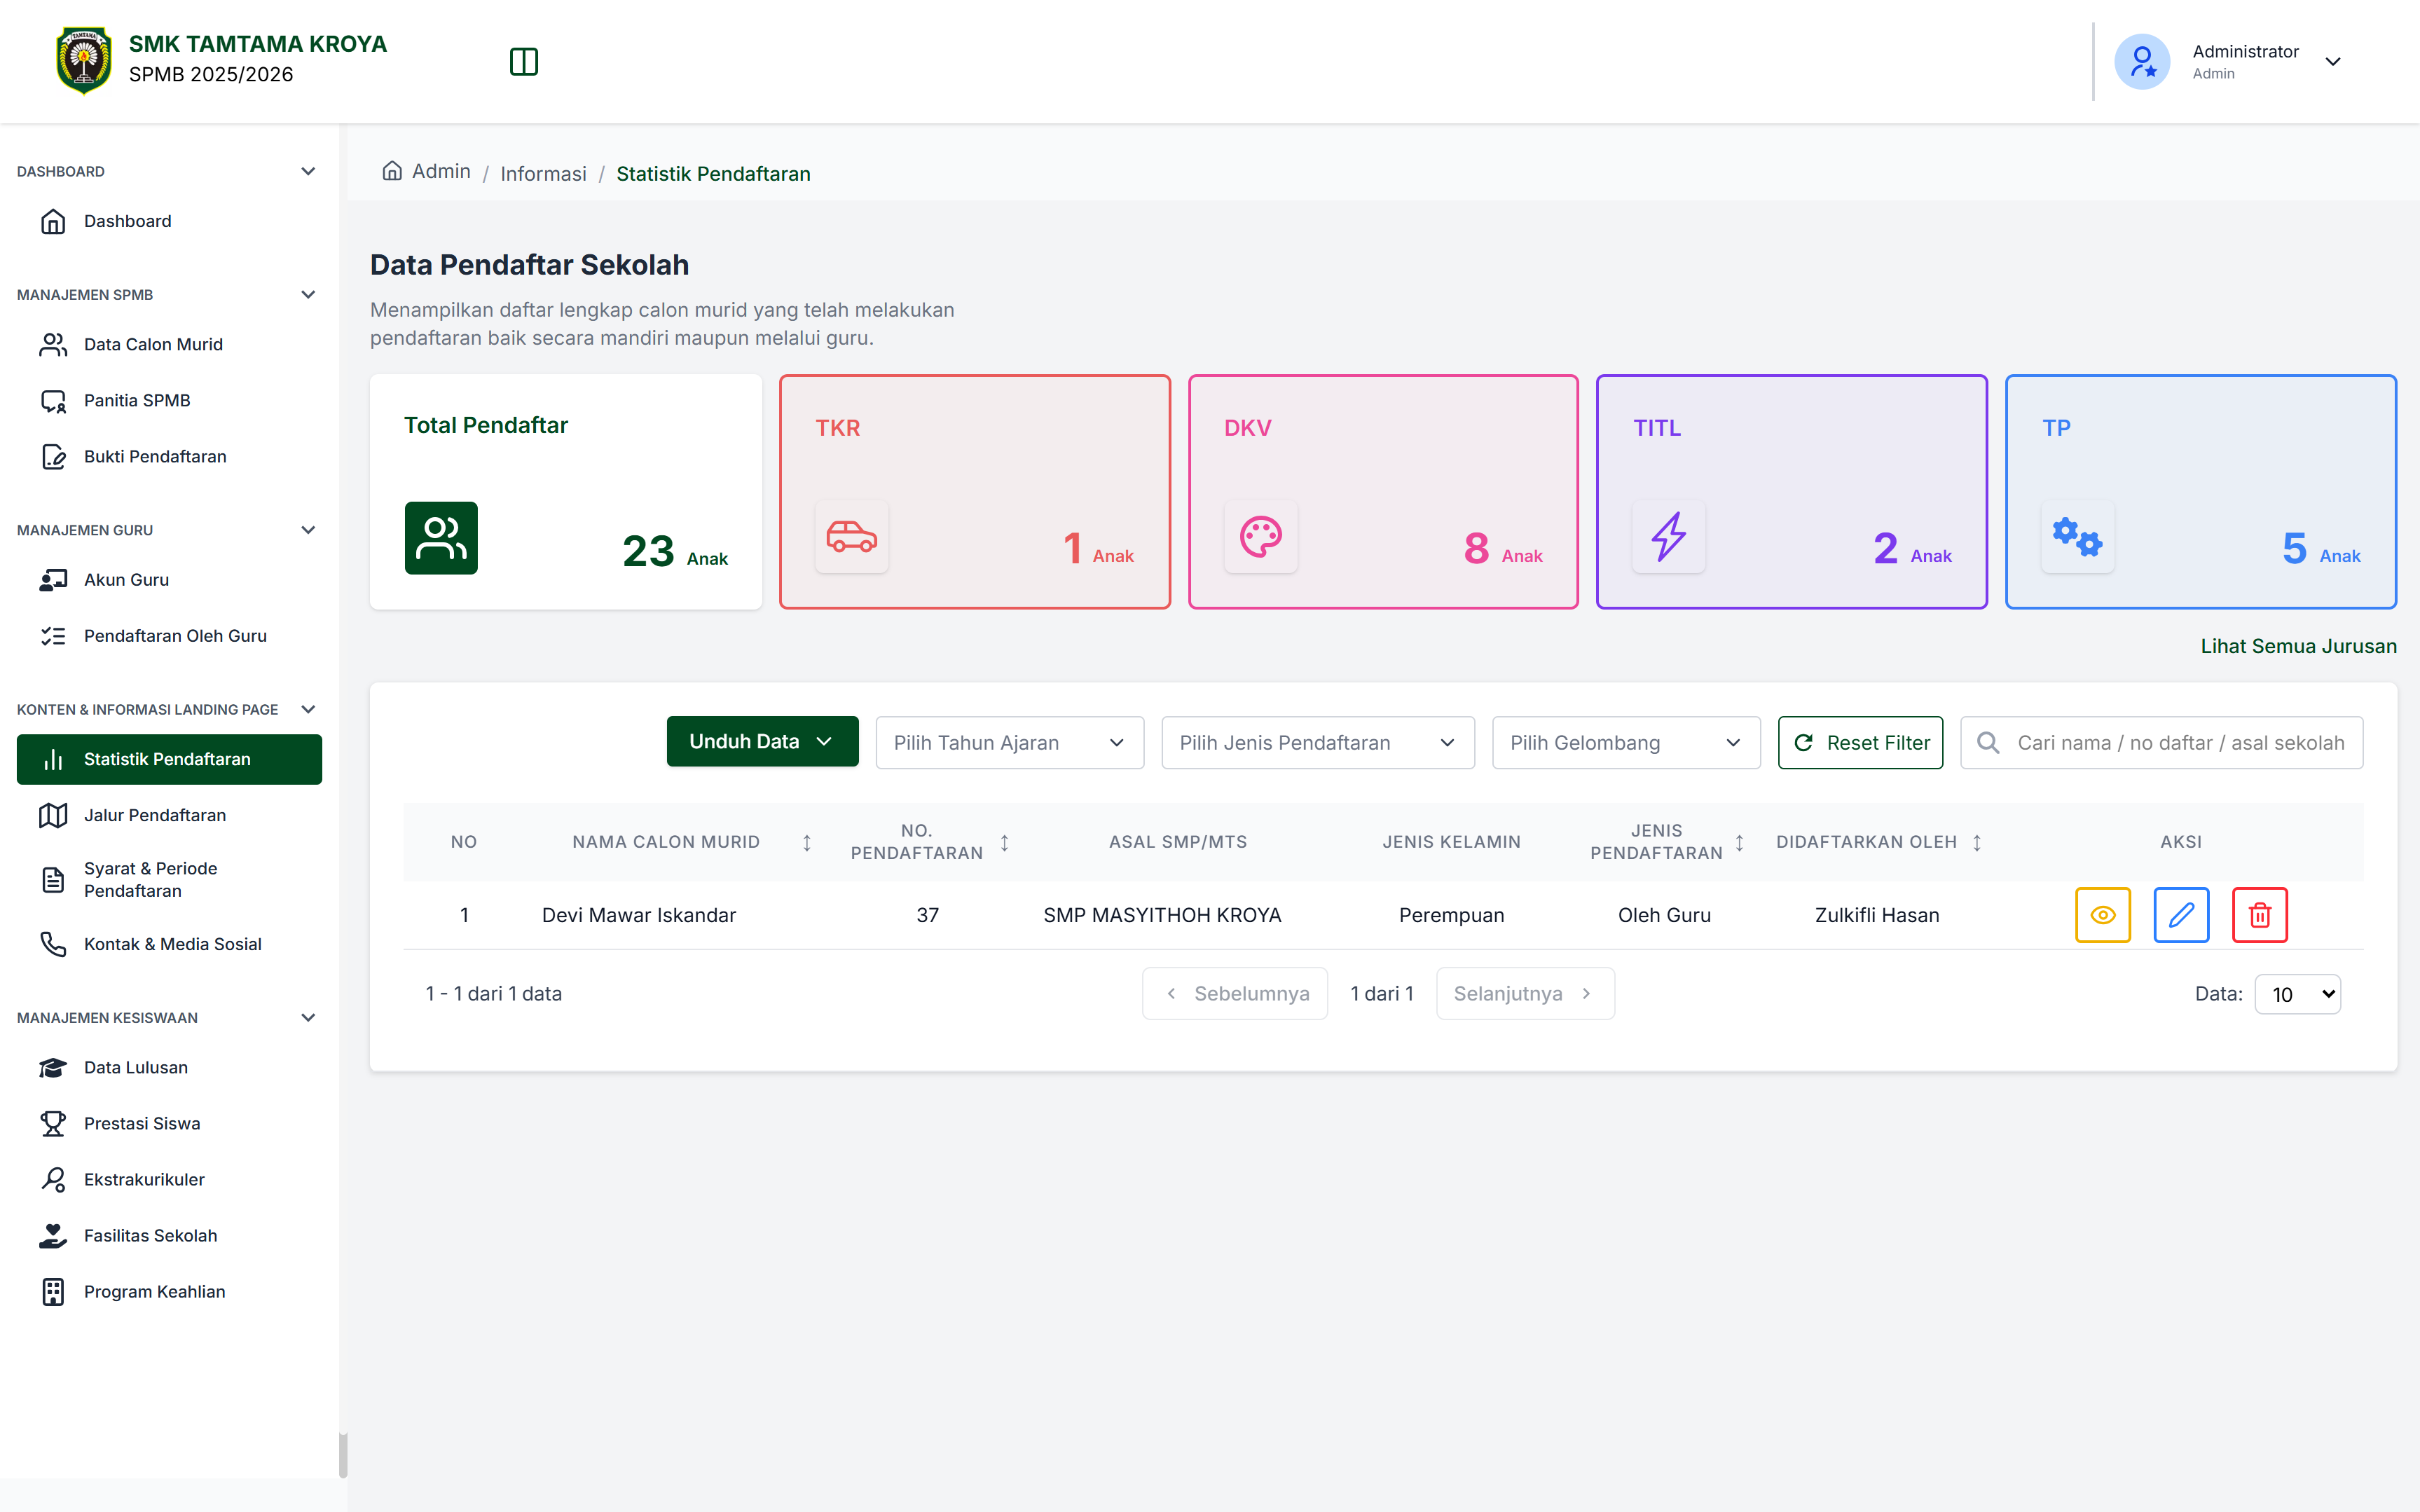2420x1512 pixels.
Task: Click the home icon in breadcrumb
Action: pos(392,171)
